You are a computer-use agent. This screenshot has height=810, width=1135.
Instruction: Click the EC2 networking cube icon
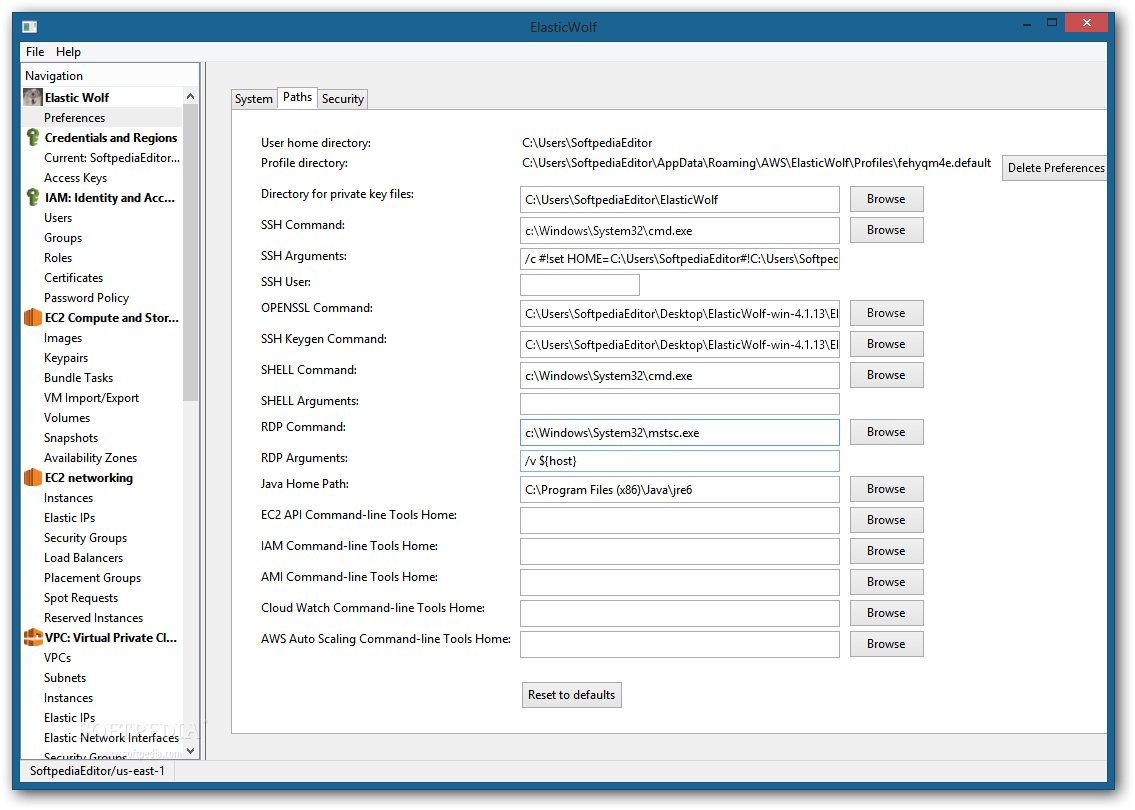click(x=33, y=478)
